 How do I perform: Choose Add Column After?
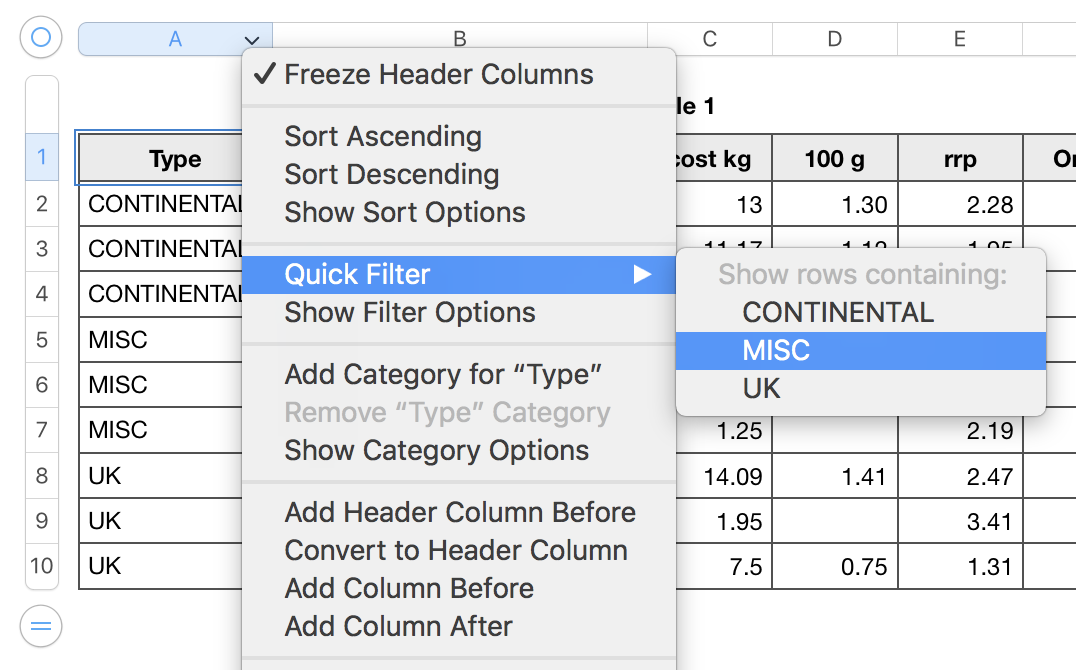398,626
